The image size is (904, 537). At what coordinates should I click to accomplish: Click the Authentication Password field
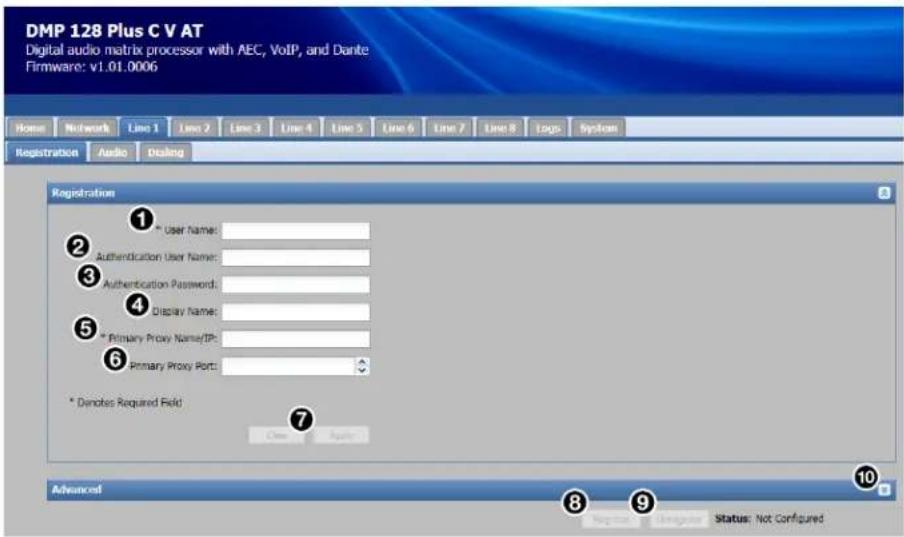pyautogui.click(x=296, y=284)
